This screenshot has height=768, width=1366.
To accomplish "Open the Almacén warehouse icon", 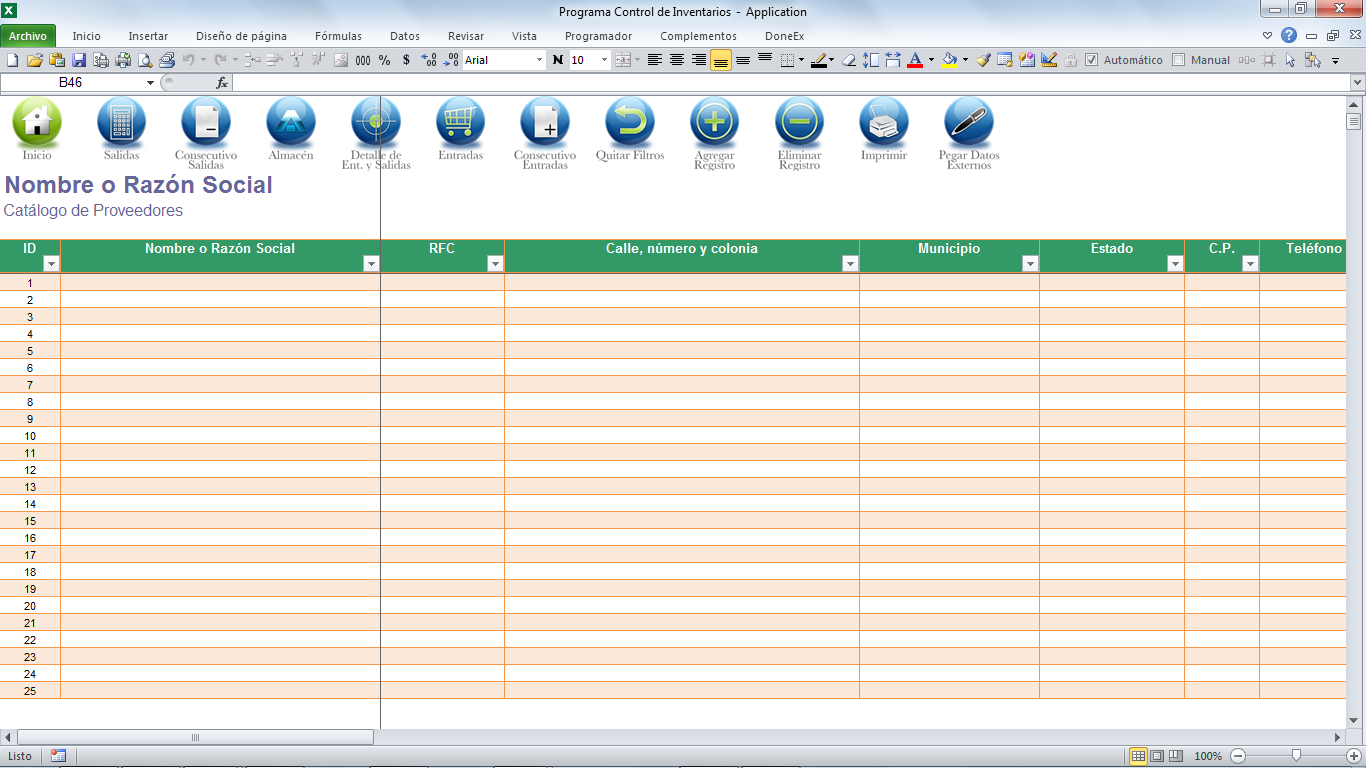I will pyautogui.click(x=291, y=122).
